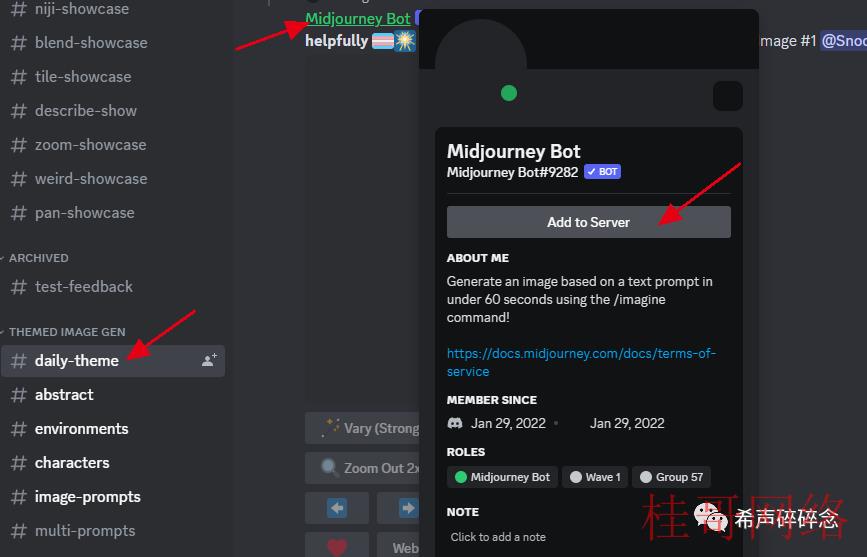Click the Wave 1 role chip

[595, 477]
